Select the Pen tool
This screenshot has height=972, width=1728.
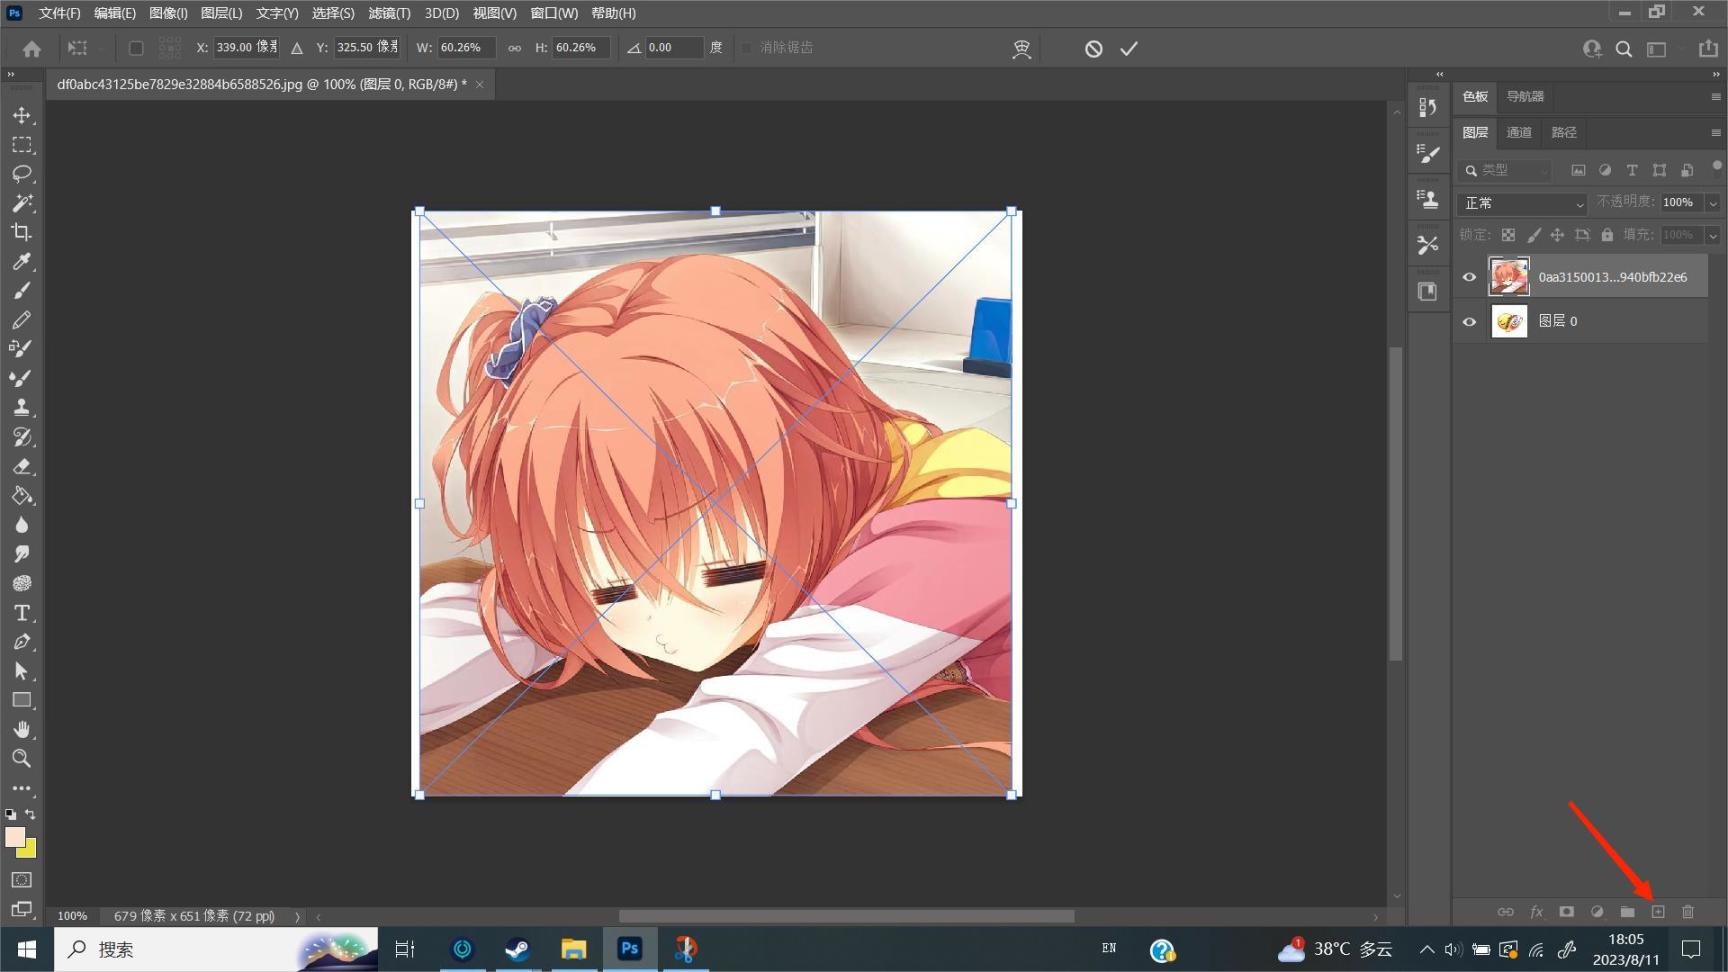[22, 642]
